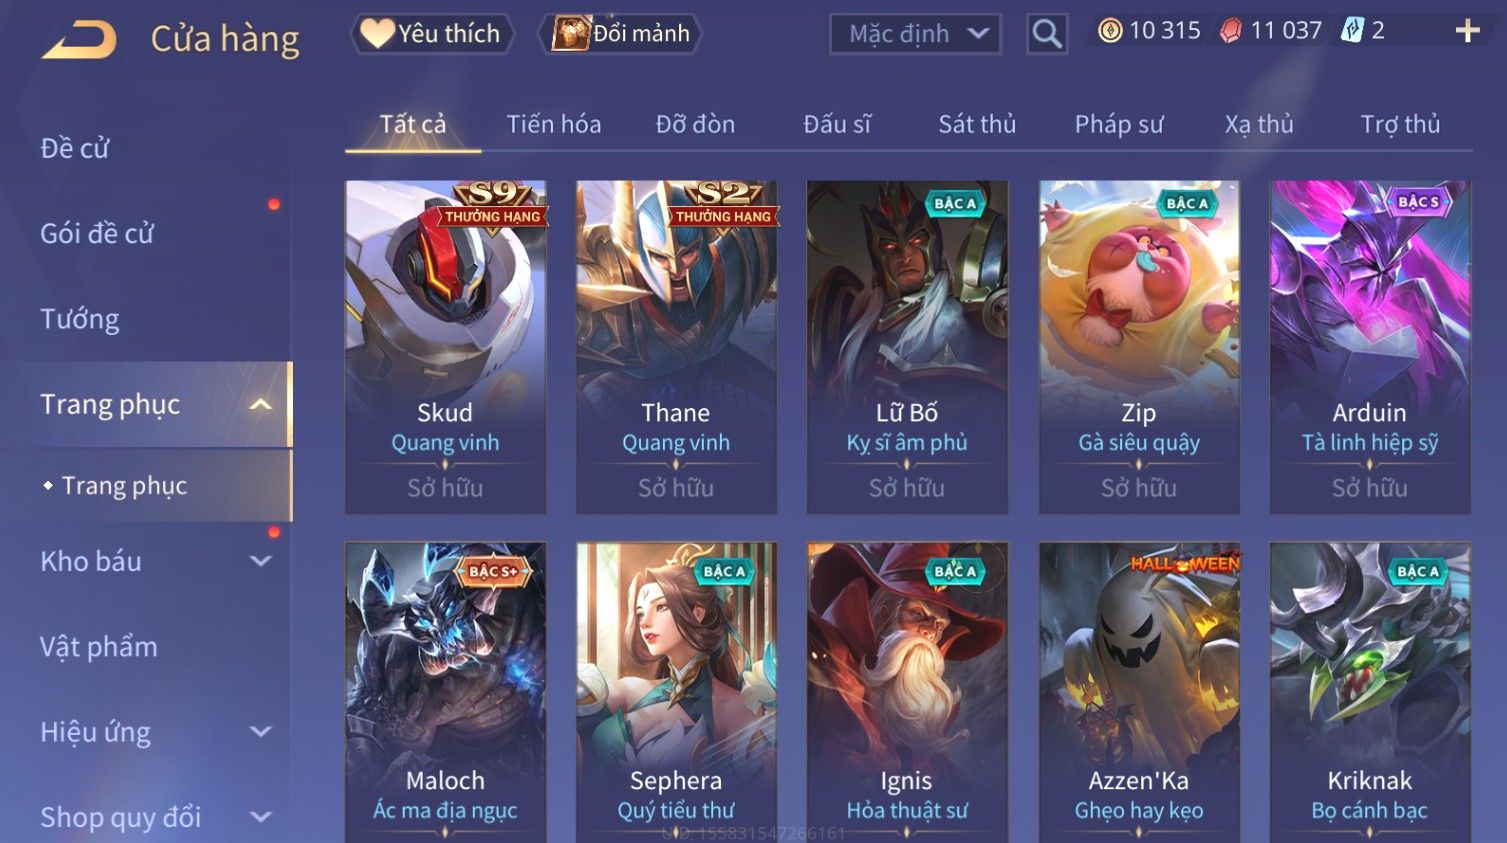Open the Mặc định sort dropdown
1507x843 pixels.
[915, 35]
